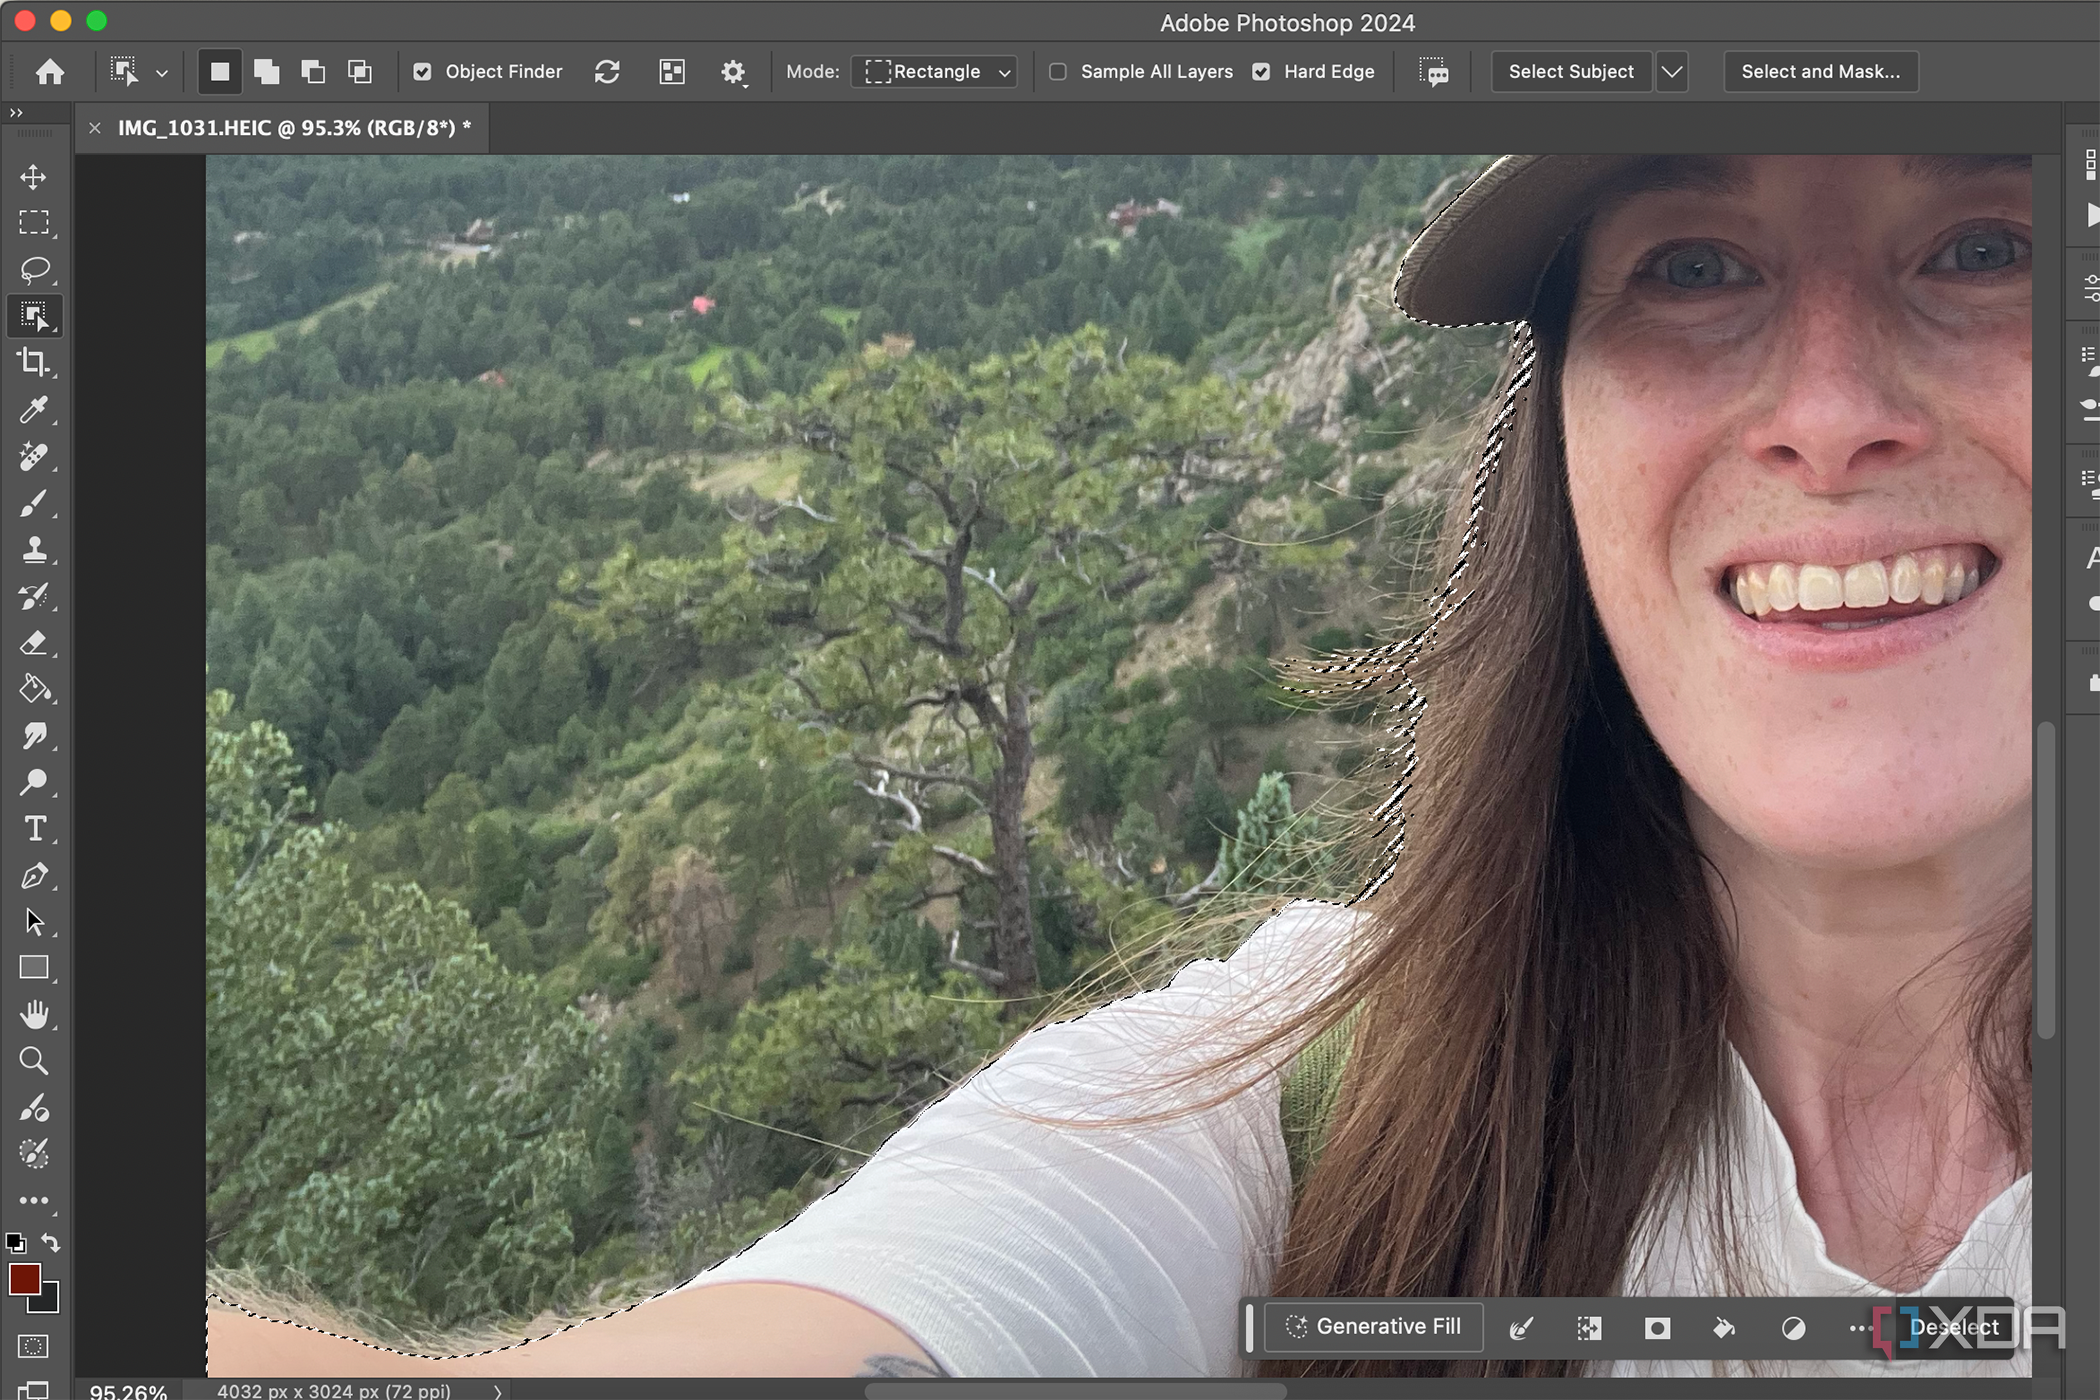This screenshot has height=1400, width=2100.
Task: Switch to the IMG_1031.HEIC document tab
Action: click(294, 128)
